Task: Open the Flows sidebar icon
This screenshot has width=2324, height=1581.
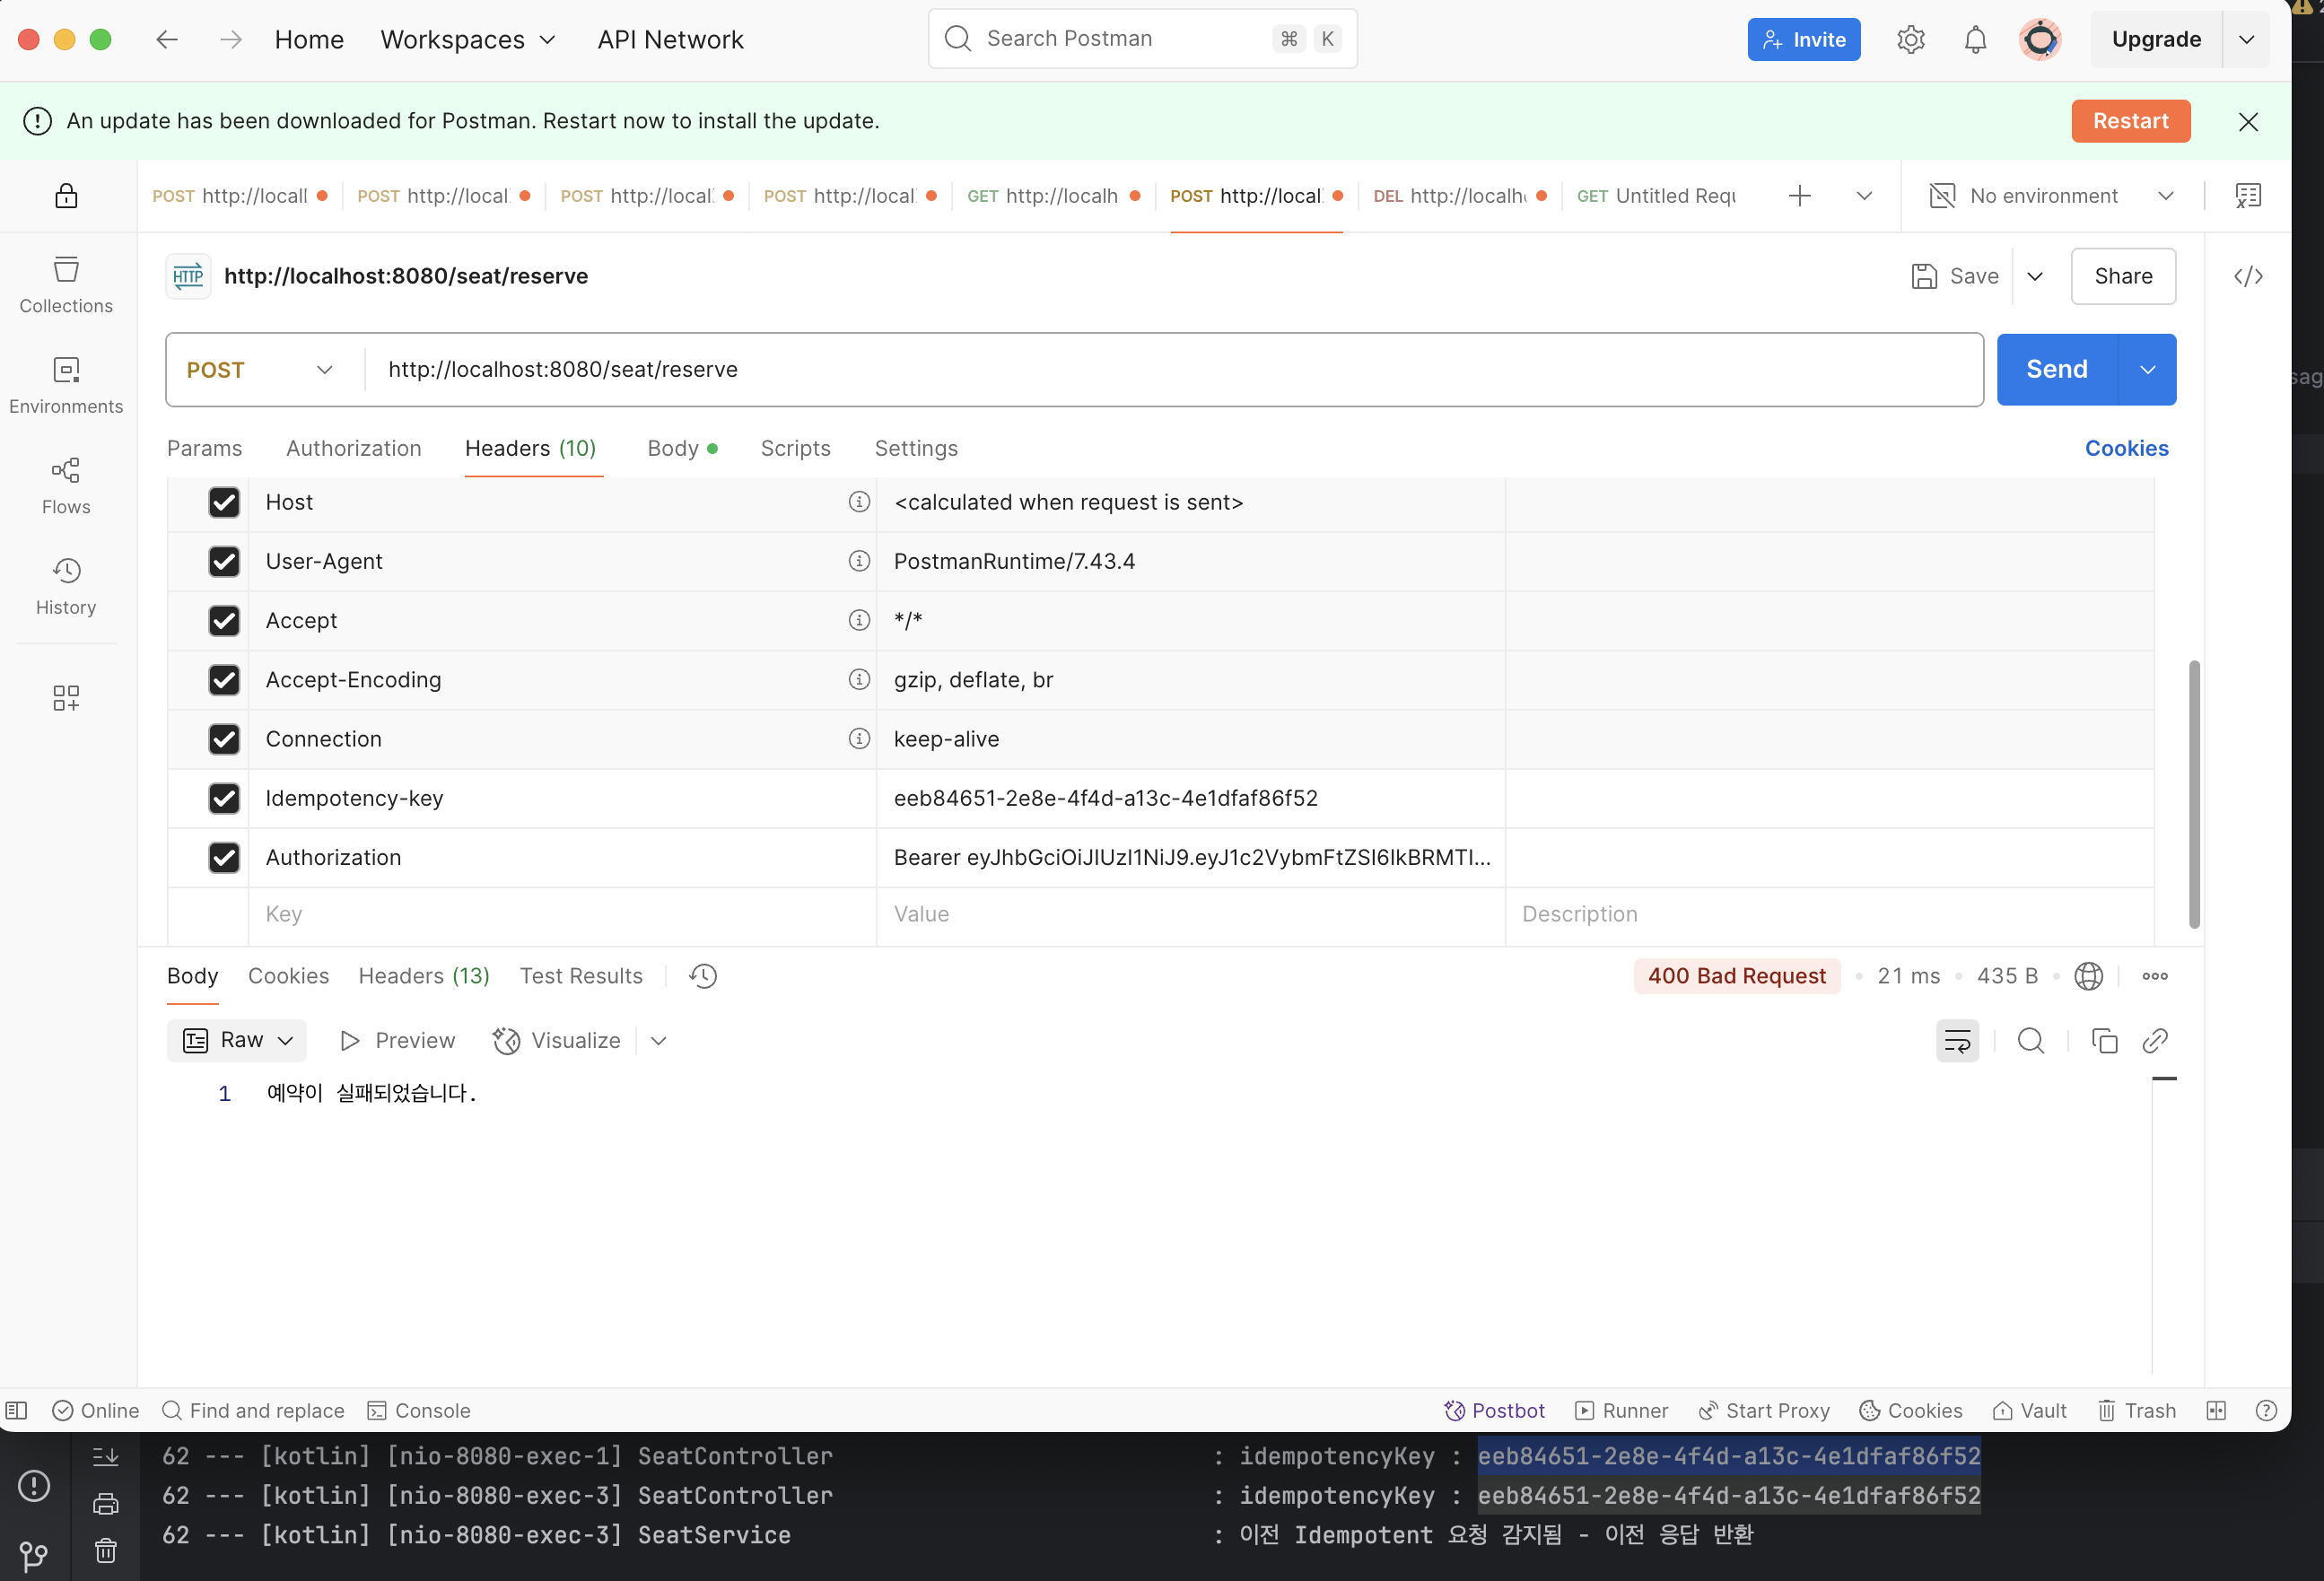Action: coord(66,486)
